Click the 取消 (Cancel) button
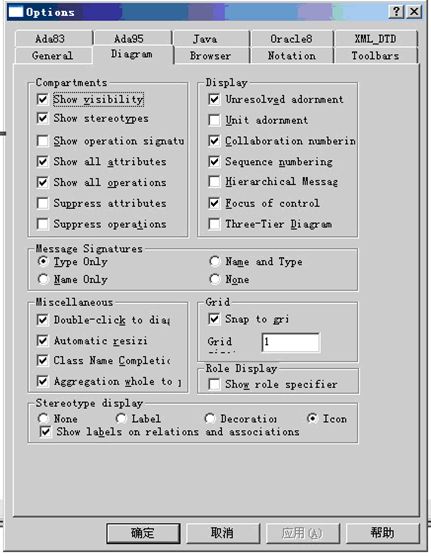 (x=223, y=533)
